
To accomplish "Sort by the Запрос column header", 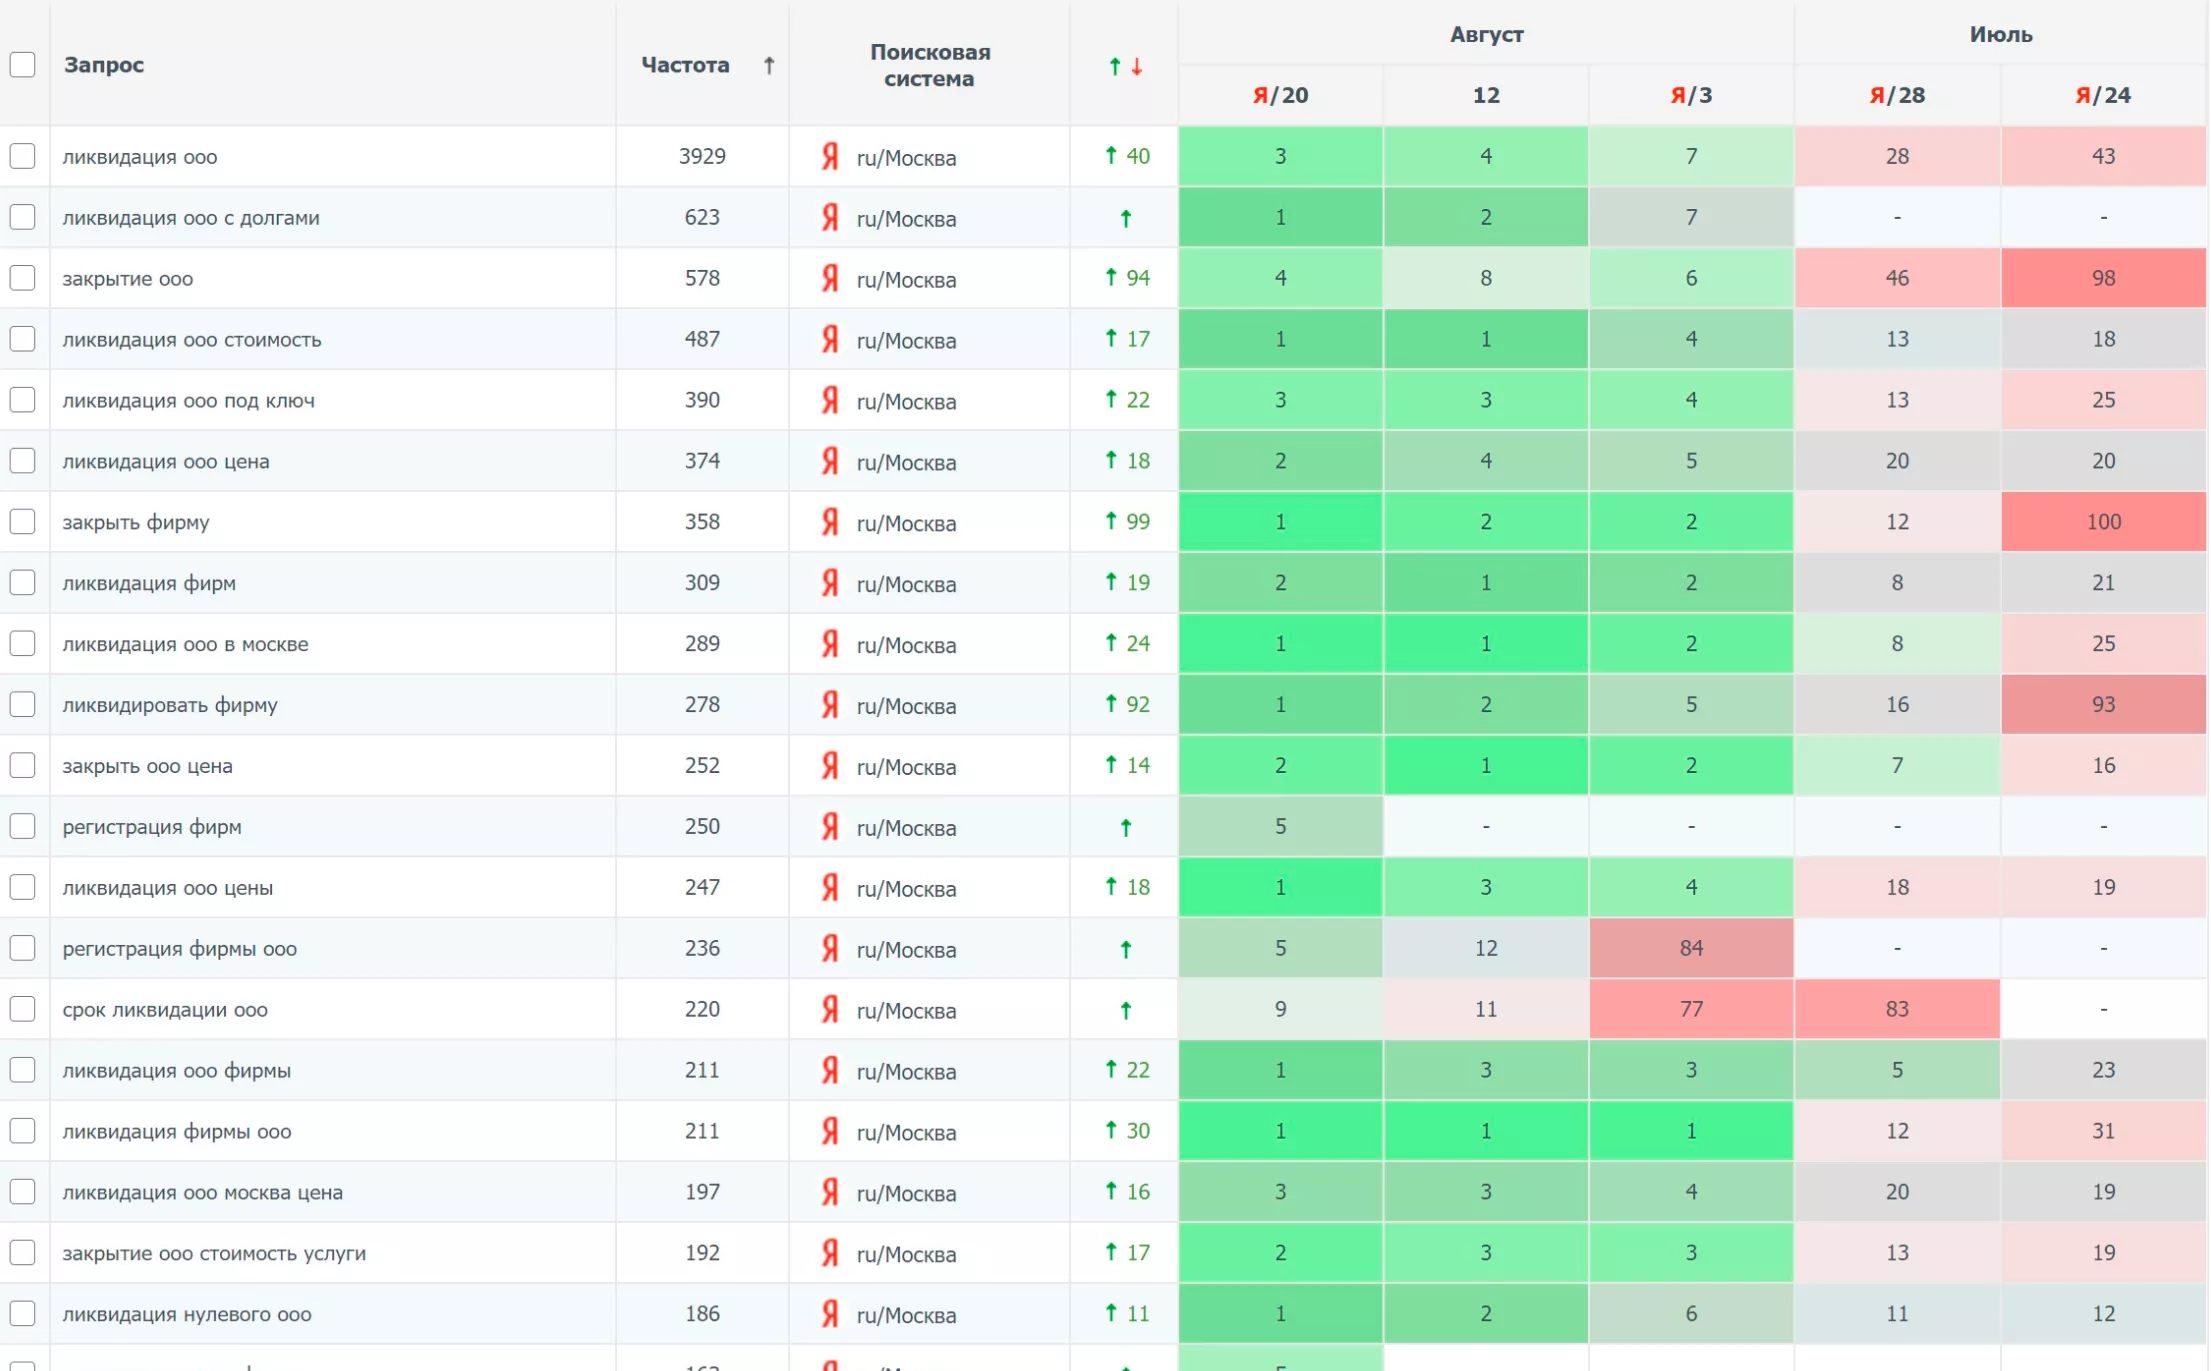I will (x=104, y=65).
